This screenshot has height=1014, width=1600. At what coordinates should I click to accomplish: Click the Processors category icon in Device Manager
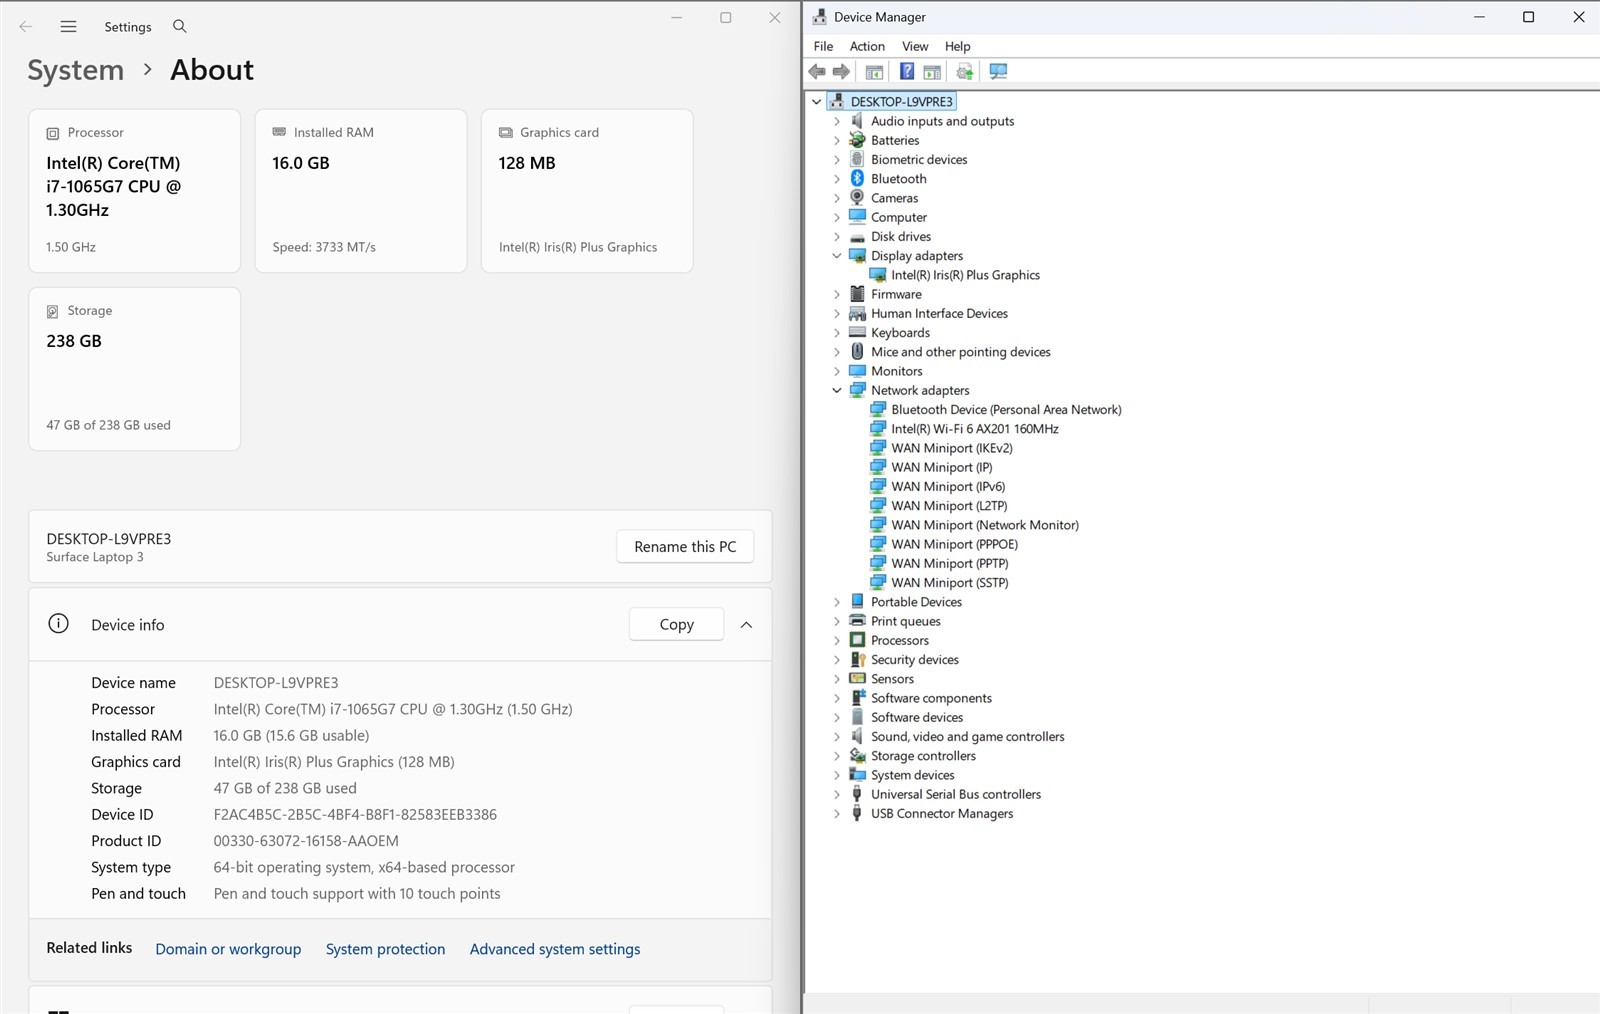tap(857, 640)
